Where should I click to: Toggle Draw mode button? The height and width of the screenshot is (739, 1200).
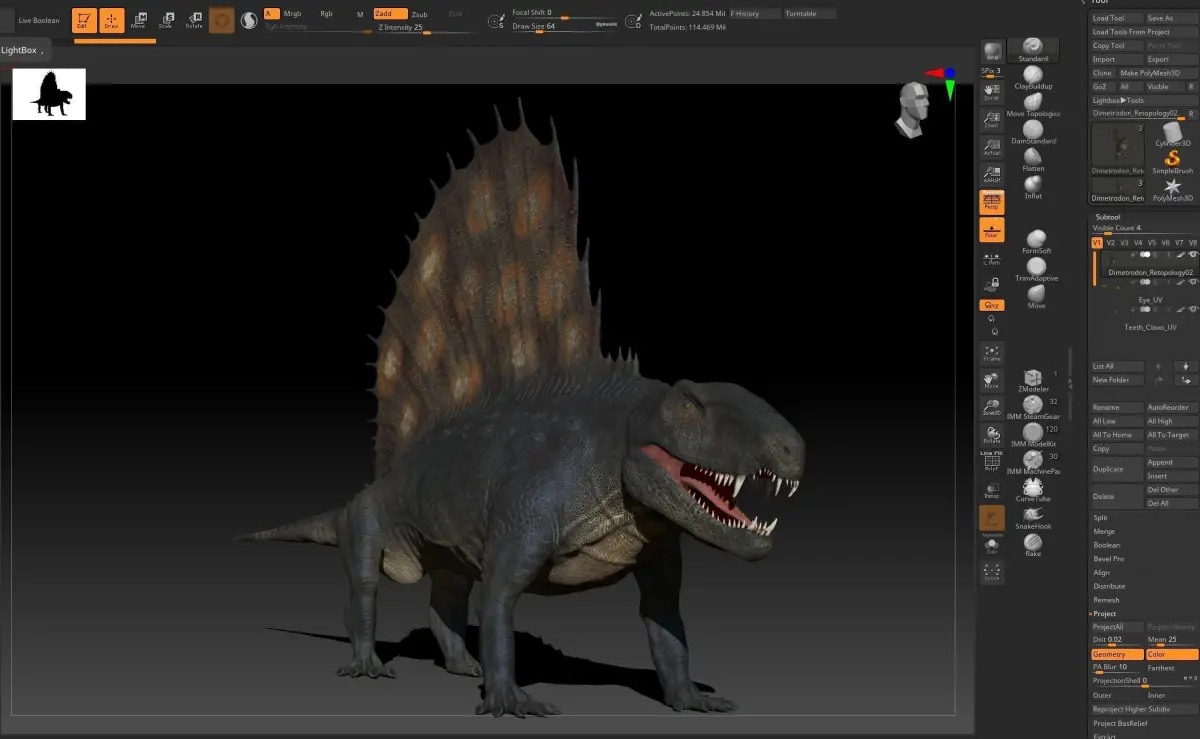[x=111, y=19]
